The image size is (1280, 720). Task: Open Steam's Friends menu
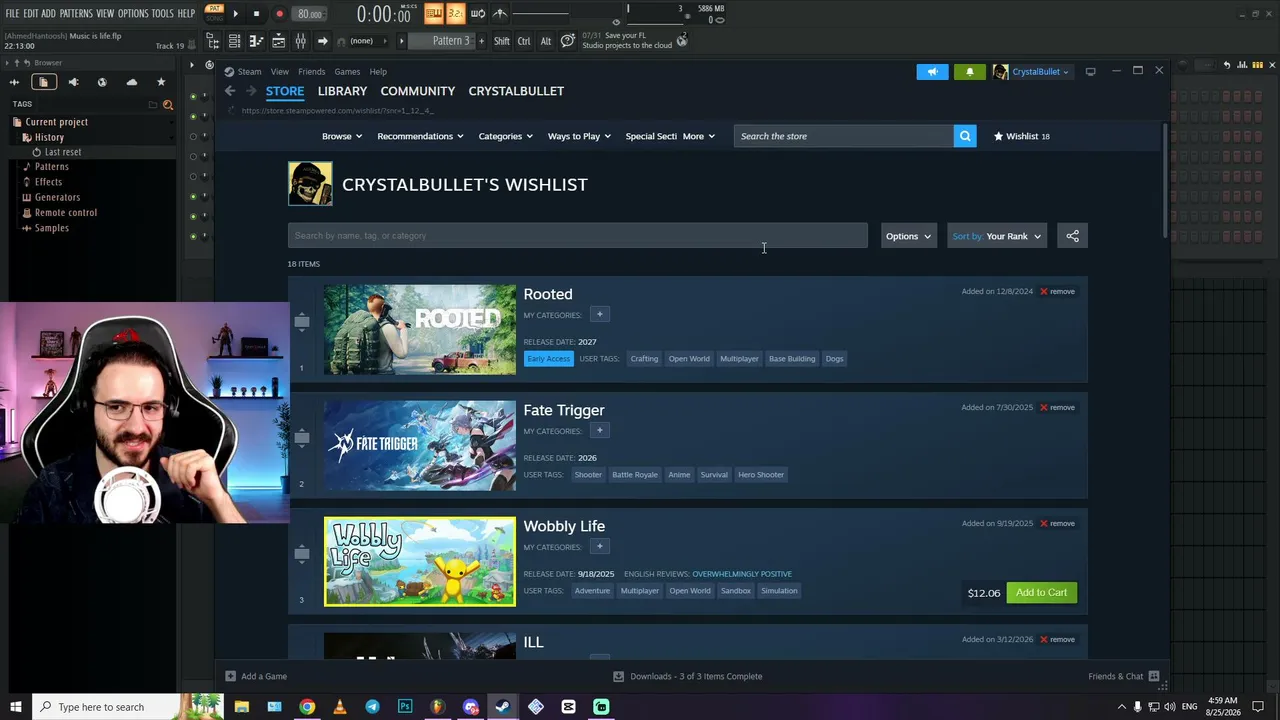[x=311, y=72]
